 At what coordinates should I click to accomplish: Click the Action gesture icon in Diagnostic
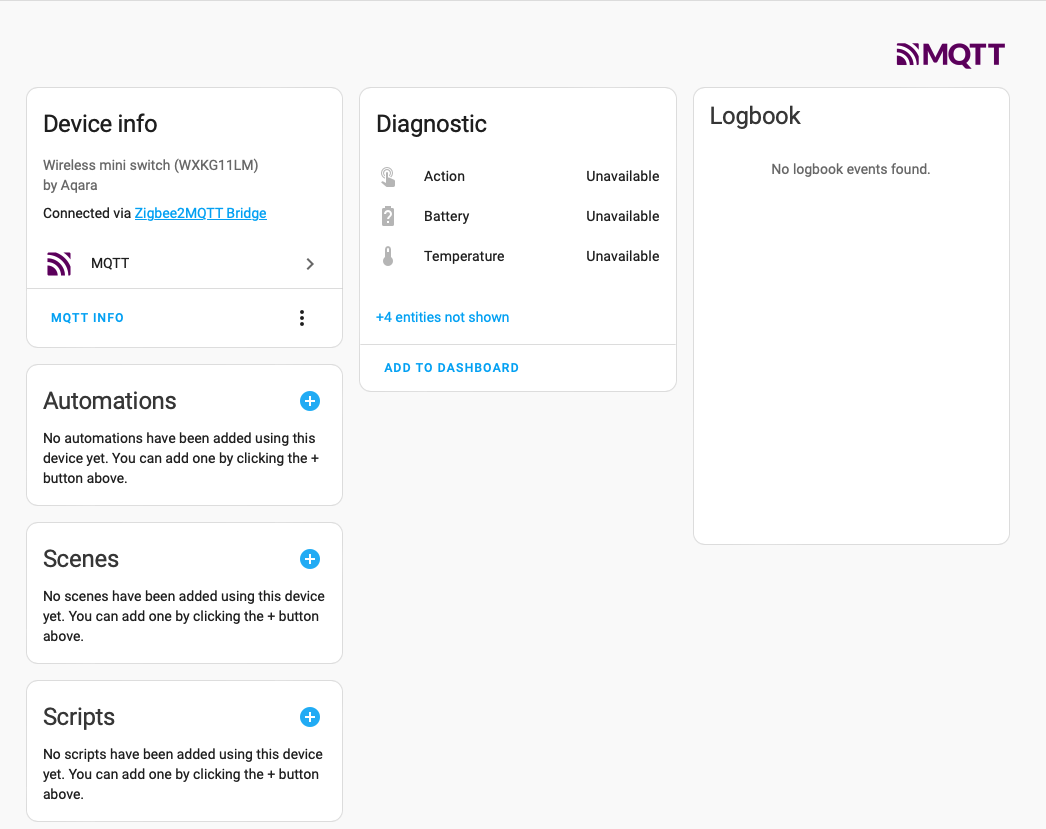click(x=389, y=176)
